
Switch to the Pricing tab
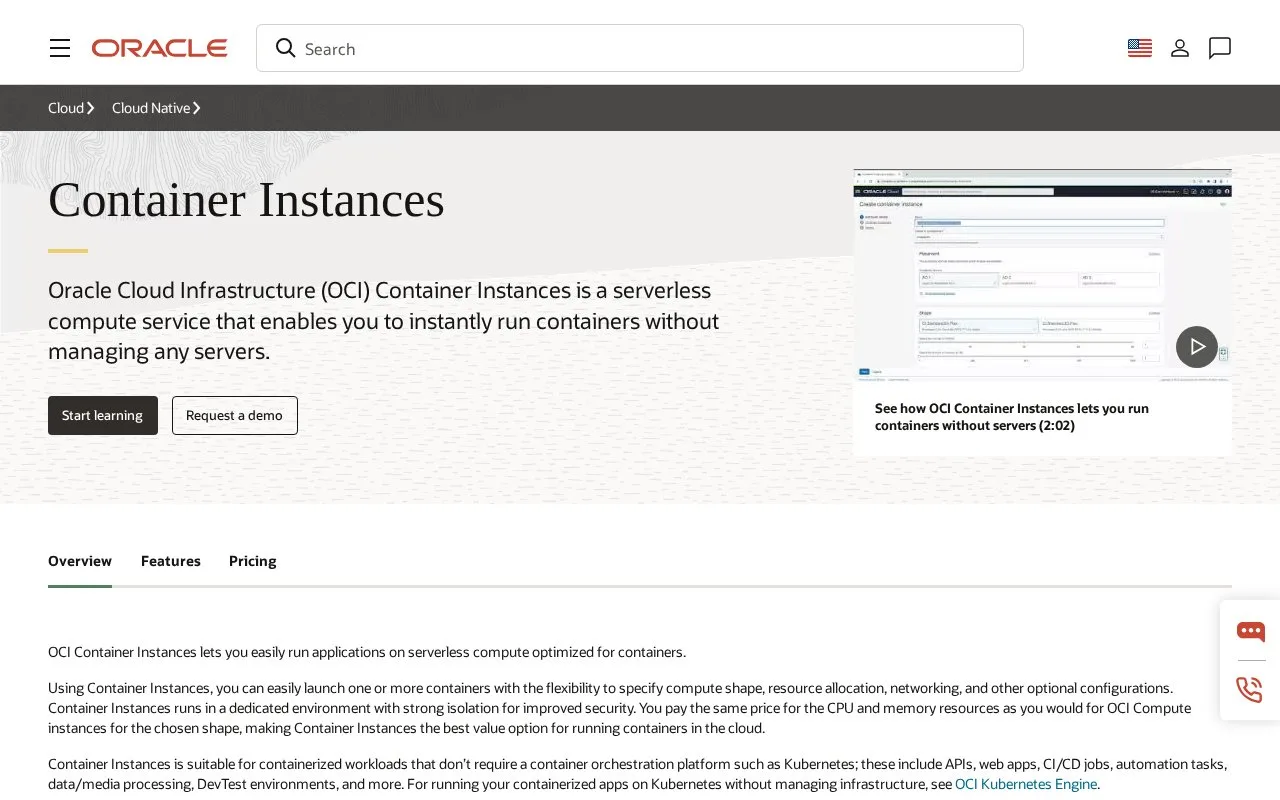tap(253, 561)
